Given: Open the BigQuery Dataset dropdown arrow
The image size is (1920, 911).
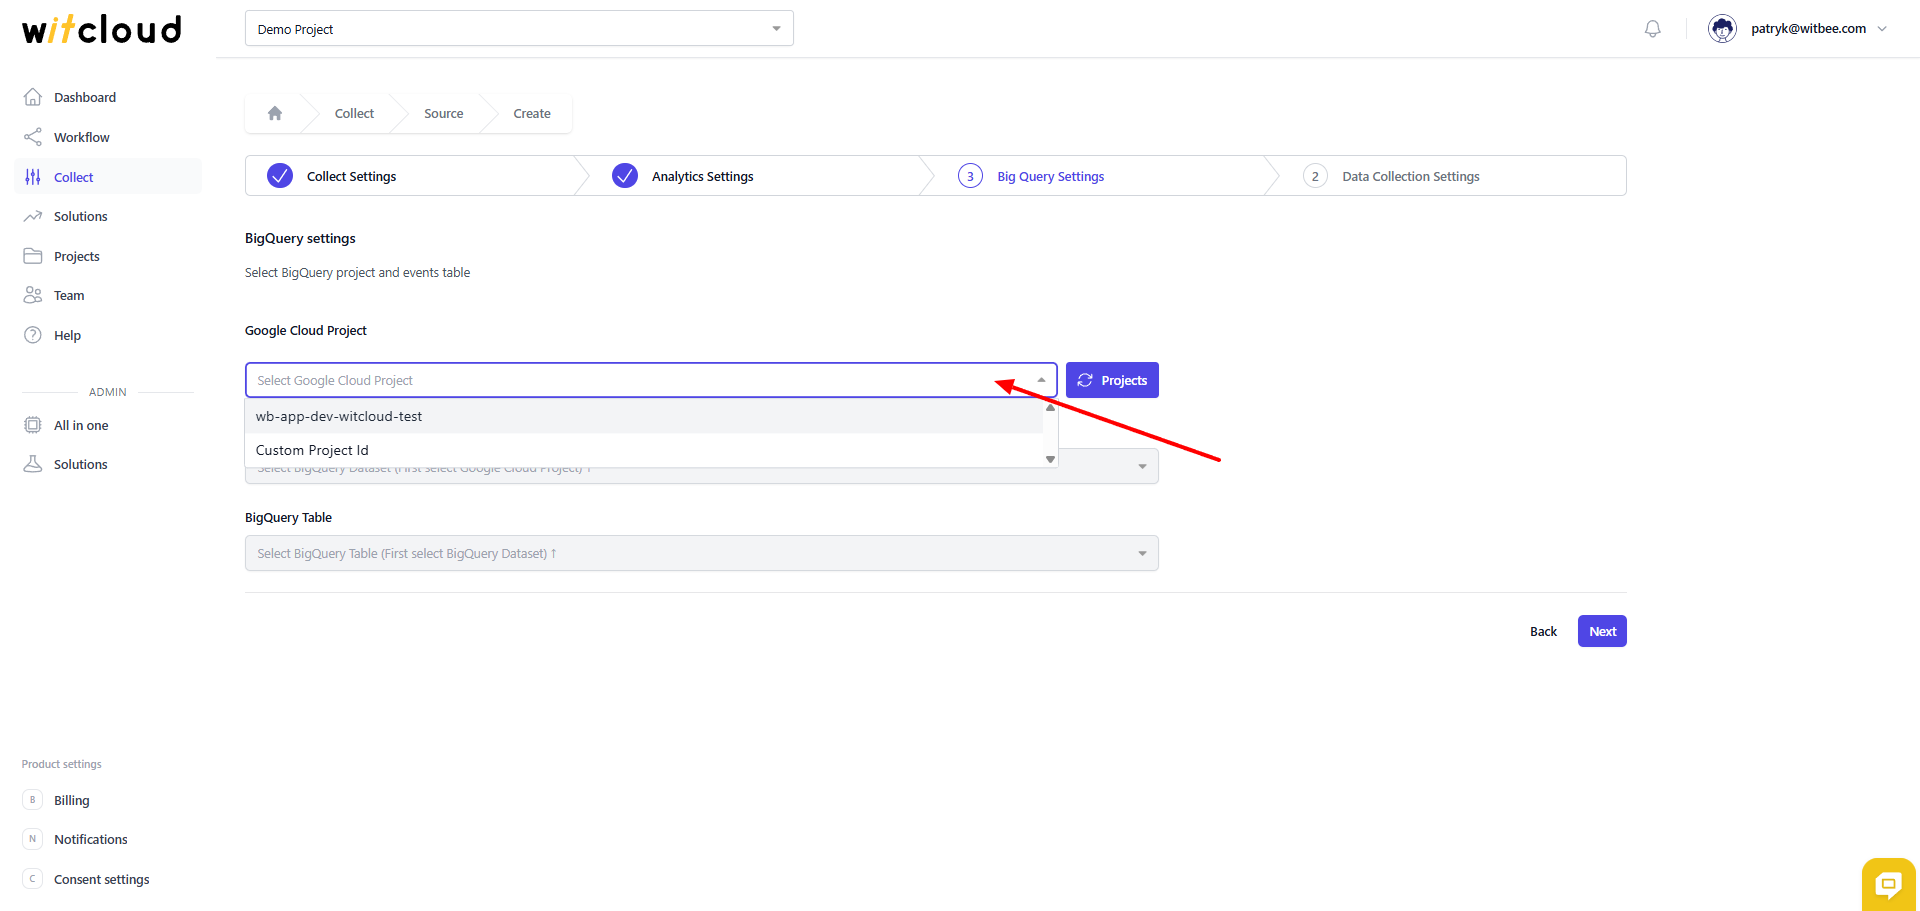Looking at the screenshot, I should pyautogui.click(x=1142, y=467).
